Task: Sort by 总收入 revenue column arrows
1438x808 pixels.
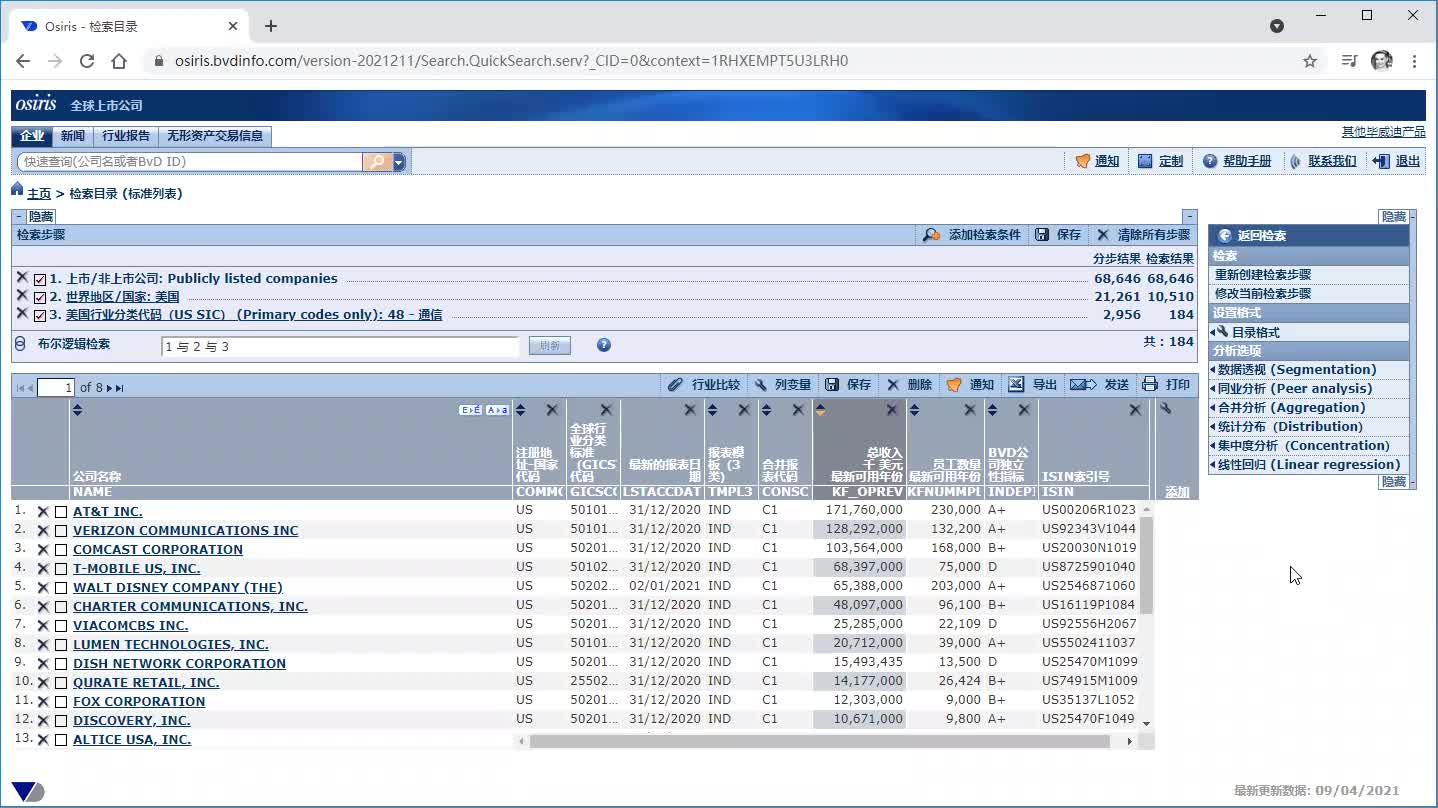Action: pyautogui.click(x=820, y=410)
